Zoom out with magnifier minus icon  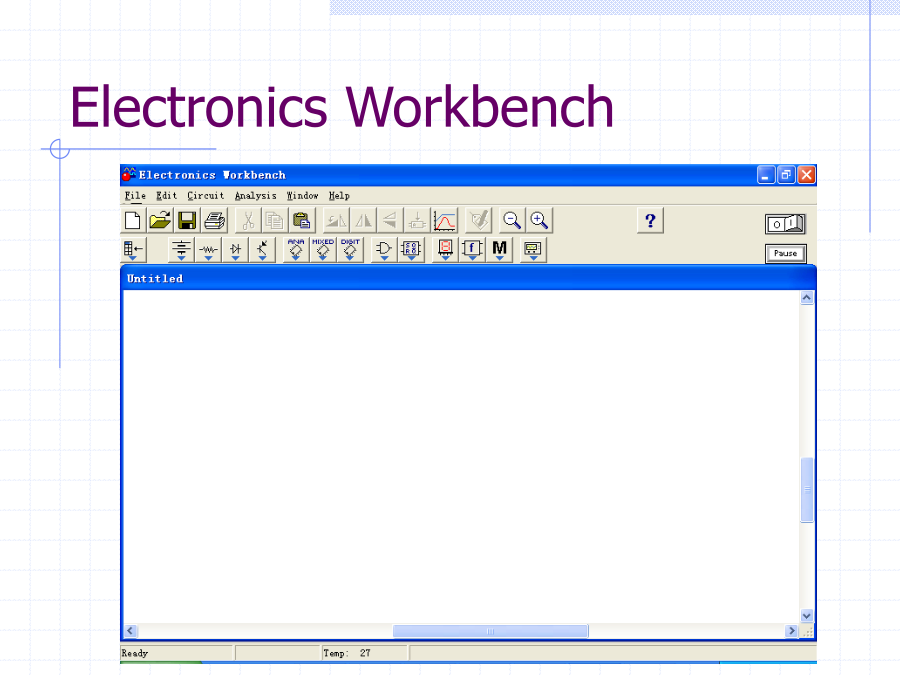point(511,220)
